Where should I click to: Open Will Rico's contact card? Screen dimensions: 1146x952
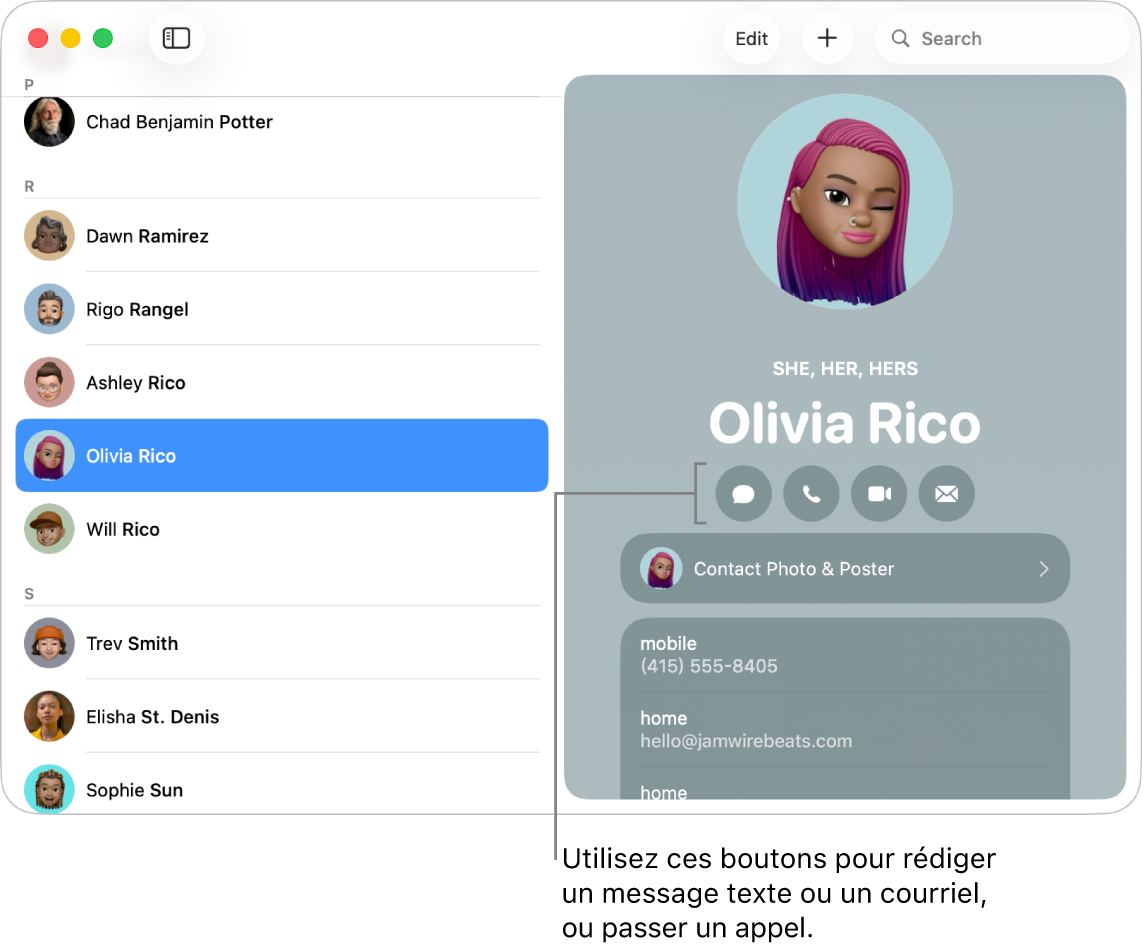coord(122,529)
